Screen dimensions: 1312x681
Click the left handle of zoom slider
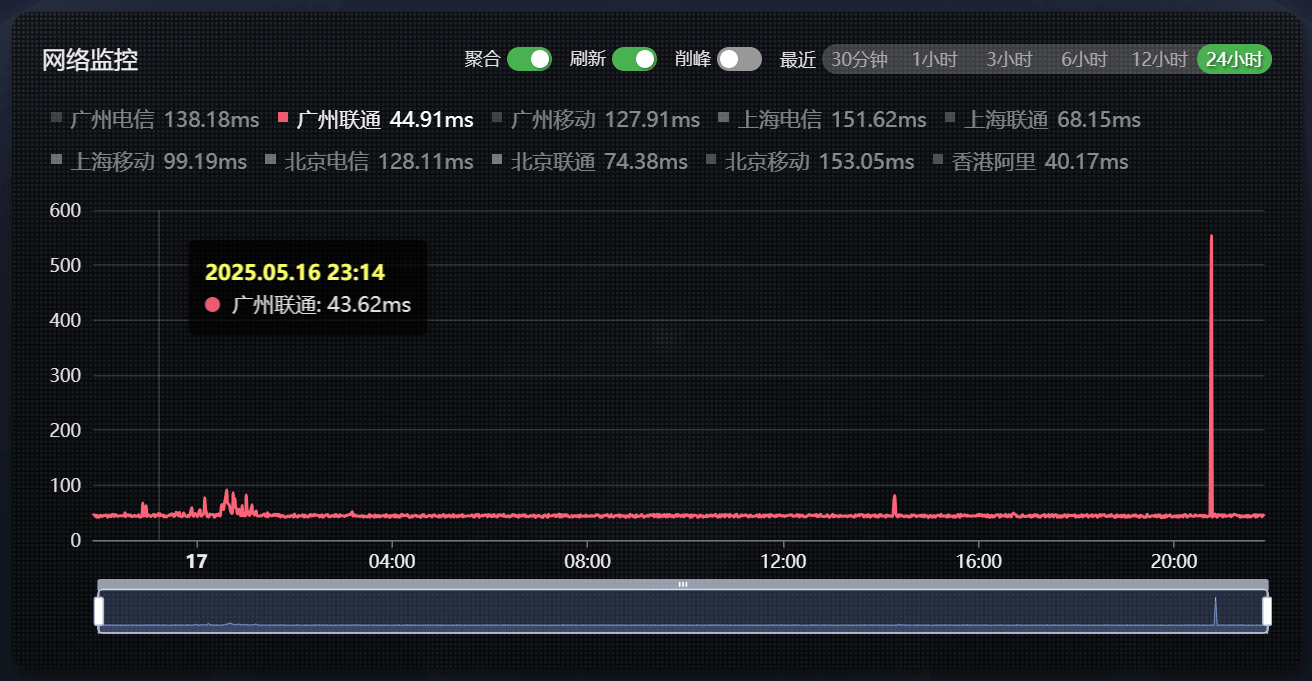99,611
